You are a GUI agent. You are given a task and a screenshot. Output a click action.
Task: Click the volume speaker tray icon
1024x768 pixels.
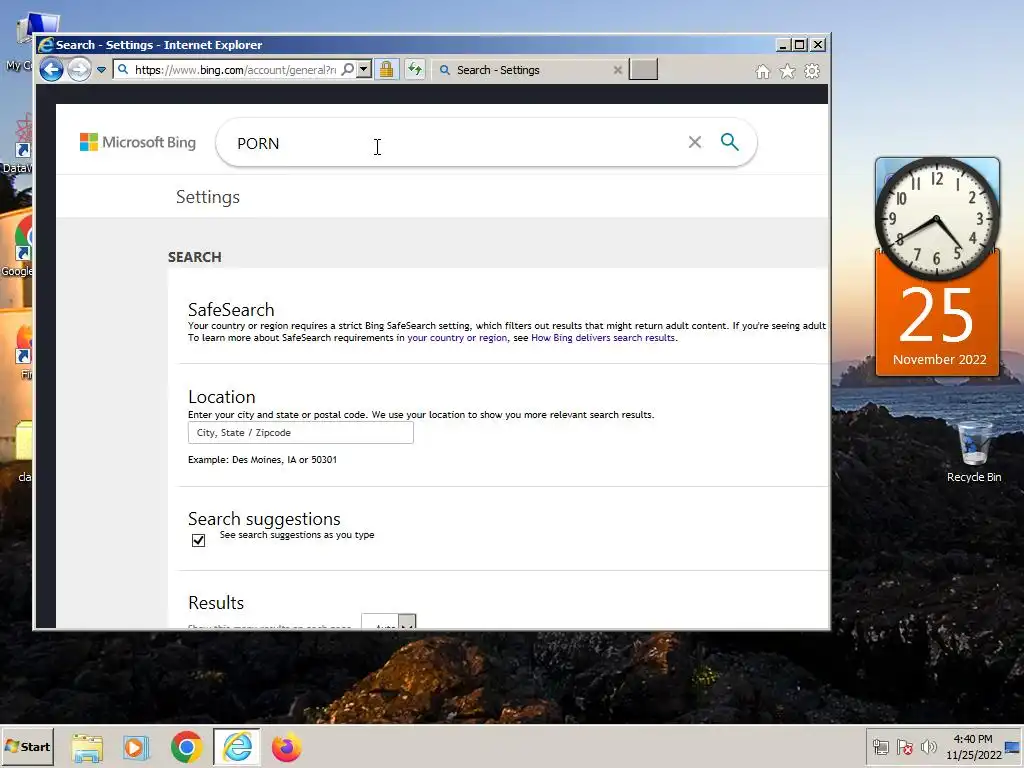tap(928, 747)
